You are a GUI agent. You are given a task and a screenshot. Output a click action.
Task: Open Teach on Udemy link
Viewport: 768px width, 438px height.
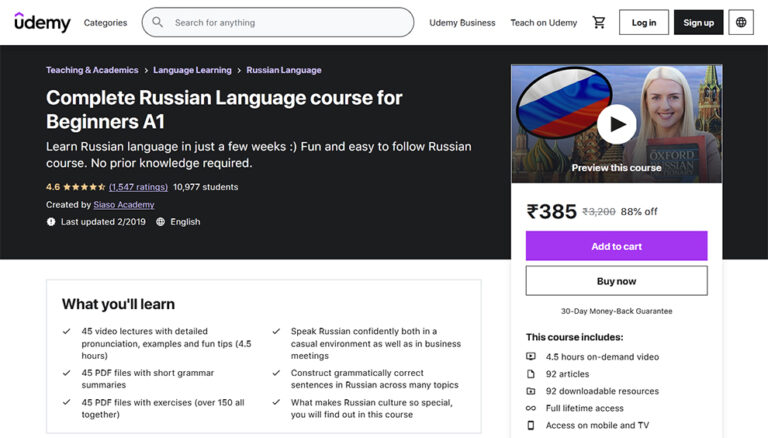point(544,23)
